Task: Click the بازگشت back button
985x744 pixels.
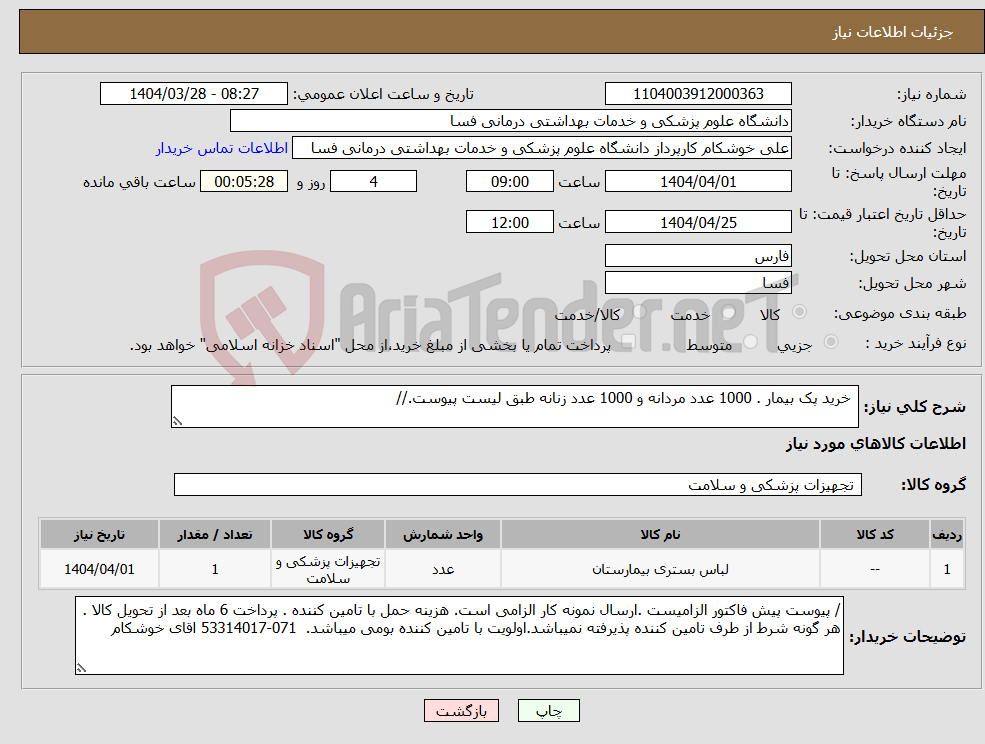Action: [x=461, y=711]
